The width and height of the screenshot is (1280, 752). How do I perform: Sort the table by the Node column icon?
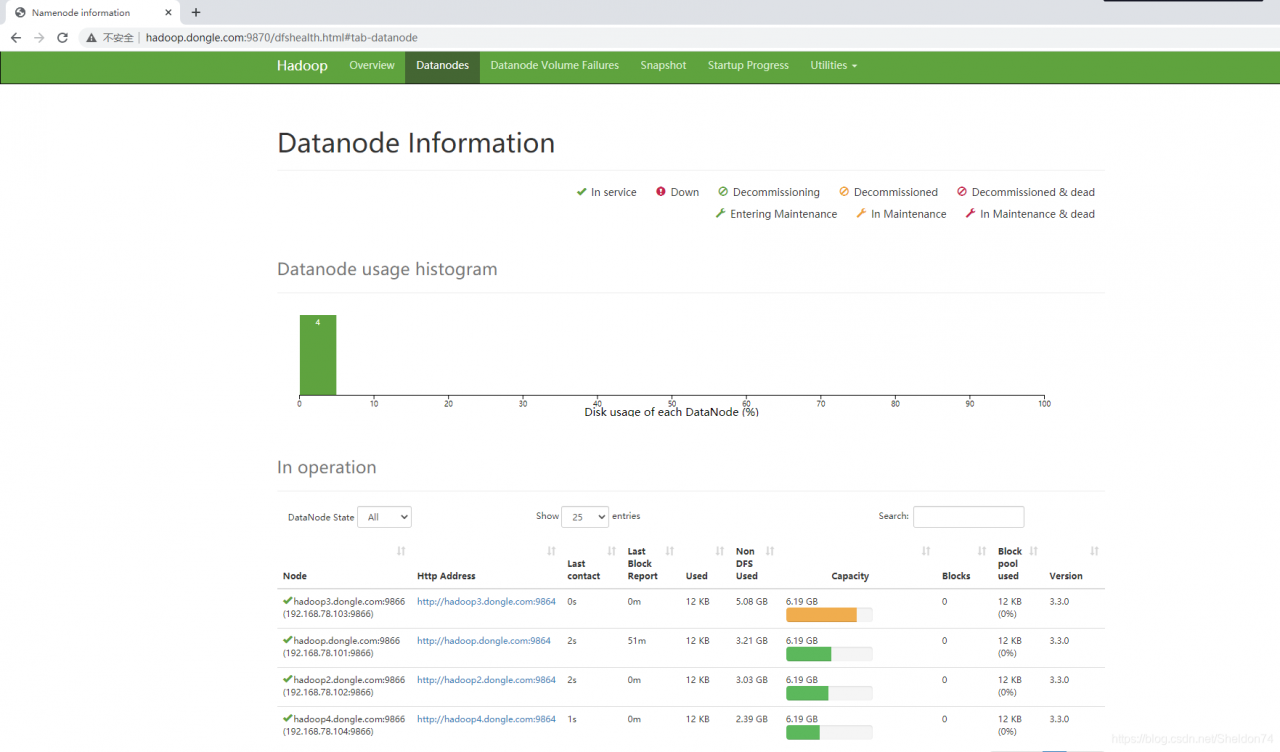(x=401, y=551)
